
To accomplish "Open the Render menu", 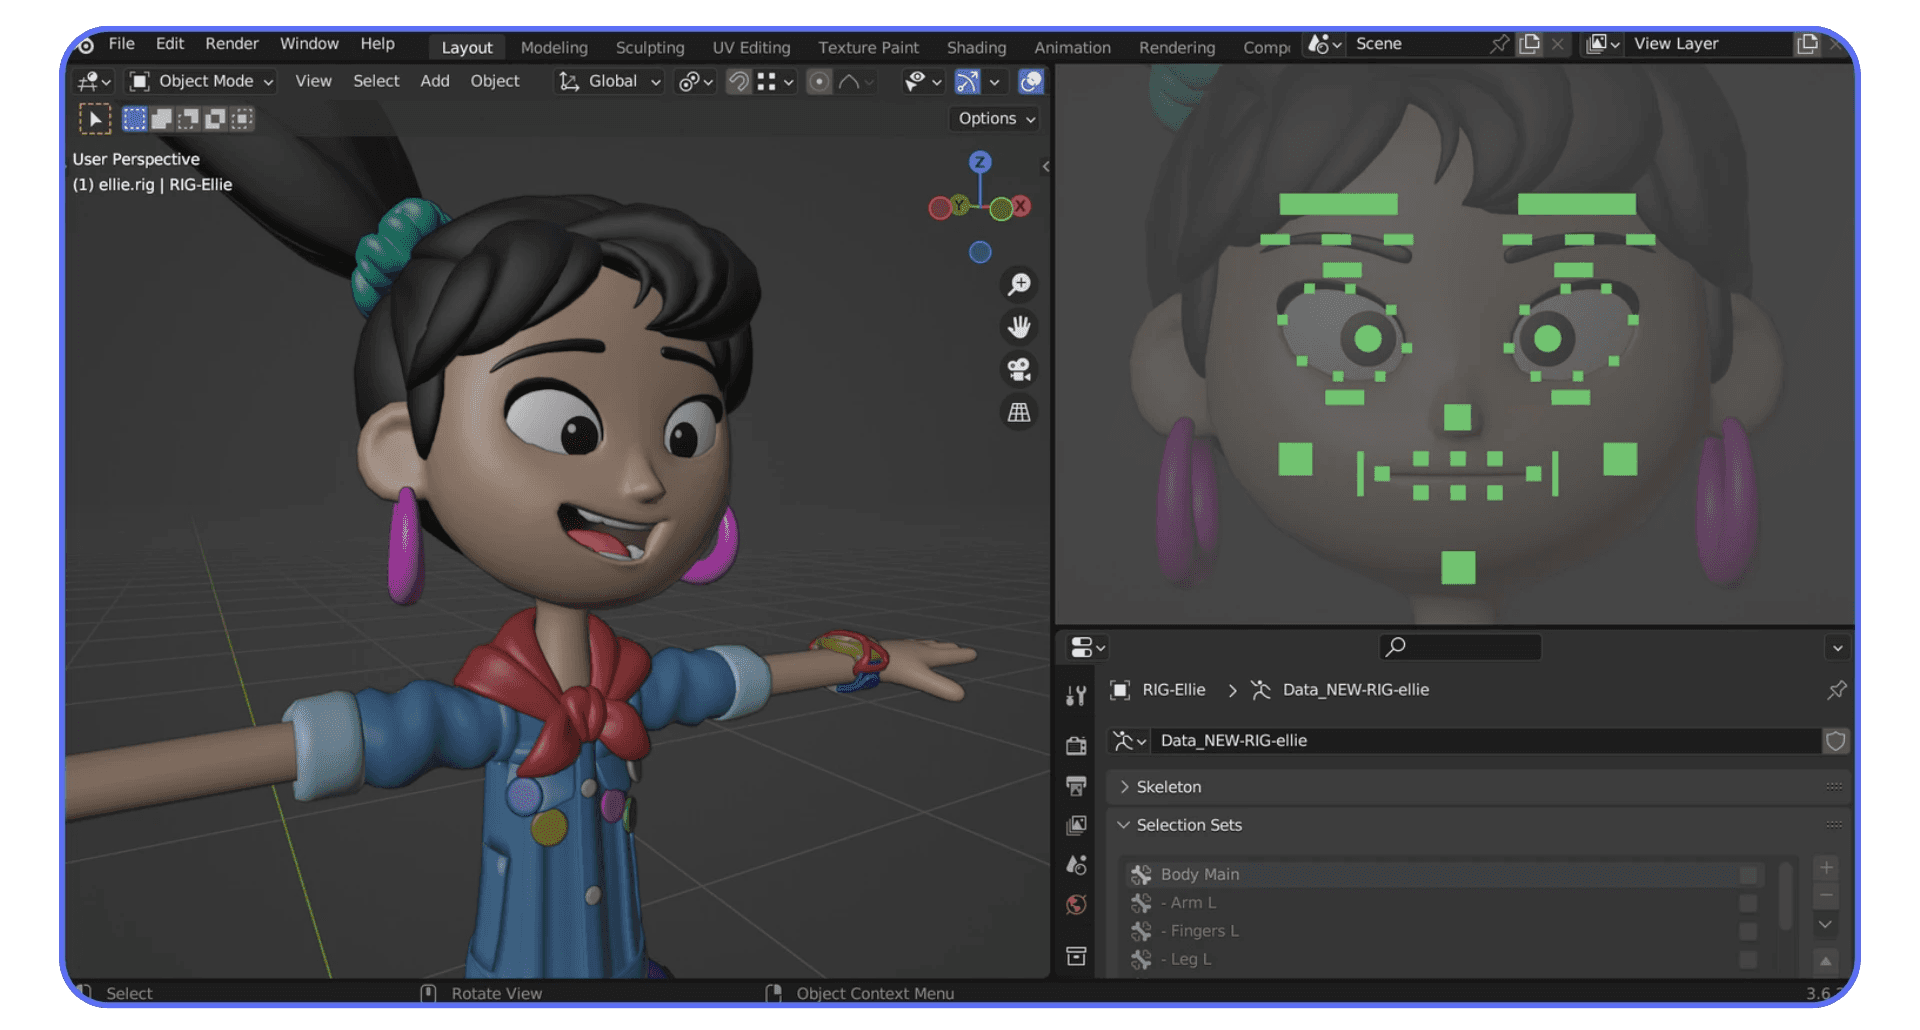I will [231, 43].
